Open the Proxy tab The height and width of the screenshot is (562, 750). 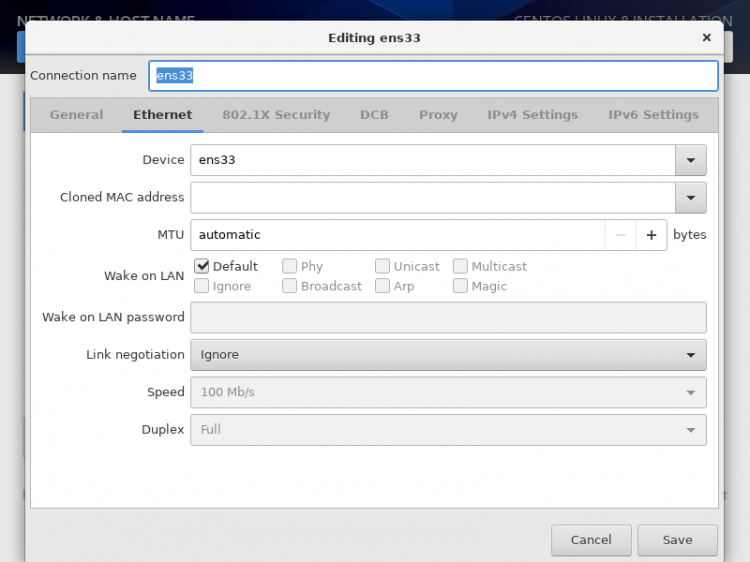438,115
